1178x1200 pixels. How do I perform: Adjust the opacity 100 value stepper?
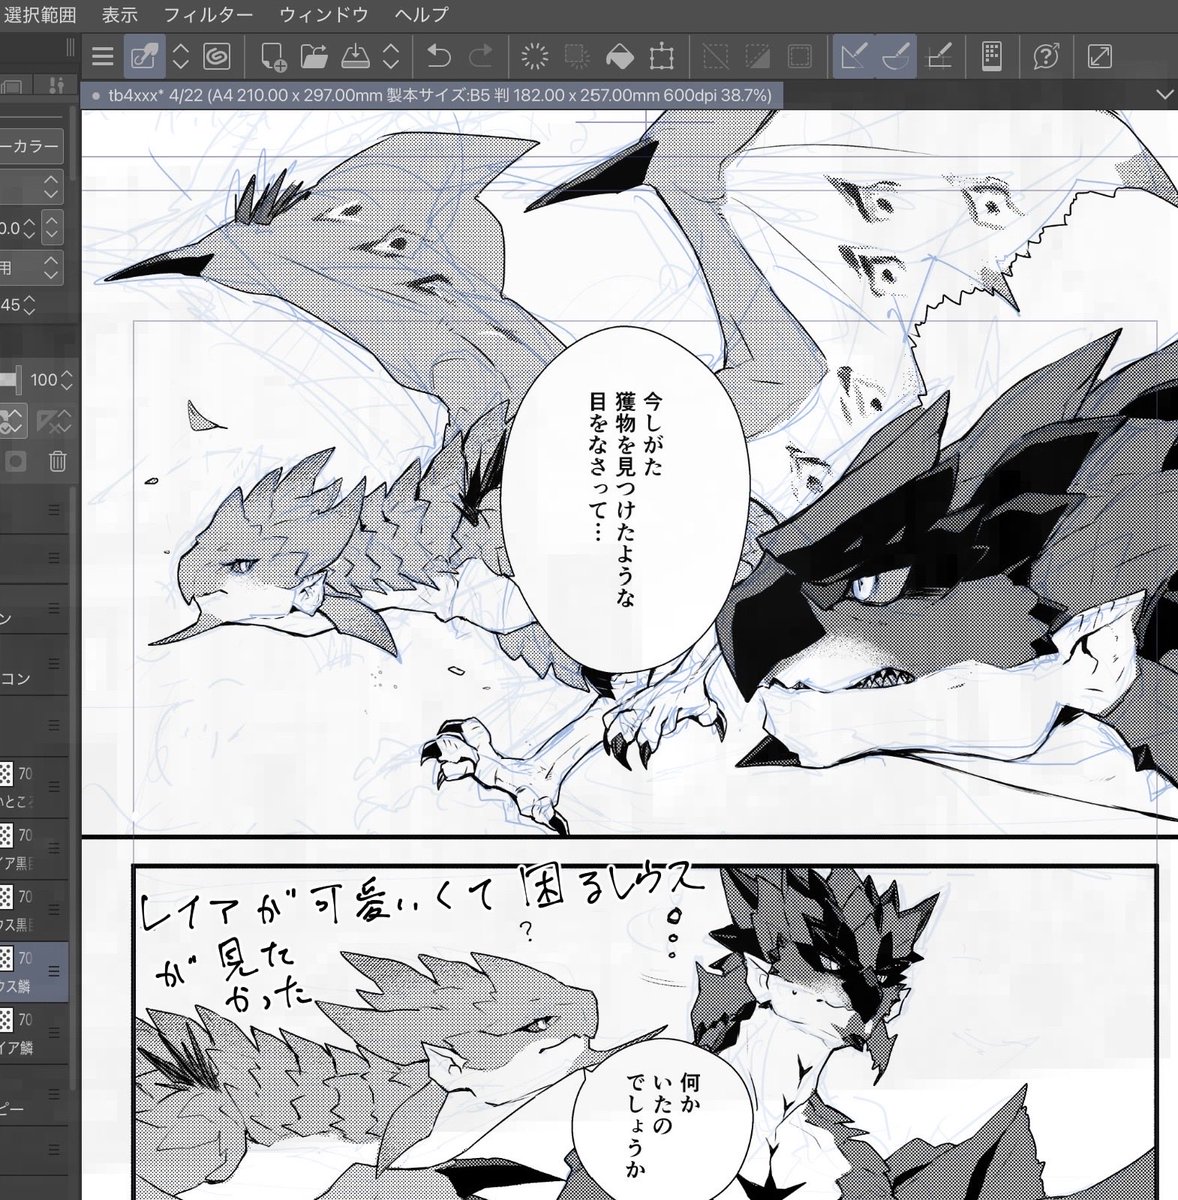coord(66,380)
